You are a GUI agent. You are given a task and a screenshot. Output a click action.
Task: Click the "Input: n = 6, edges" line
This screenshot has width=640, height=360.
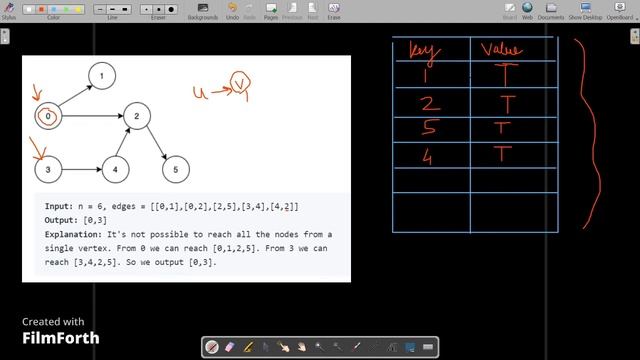171,207
